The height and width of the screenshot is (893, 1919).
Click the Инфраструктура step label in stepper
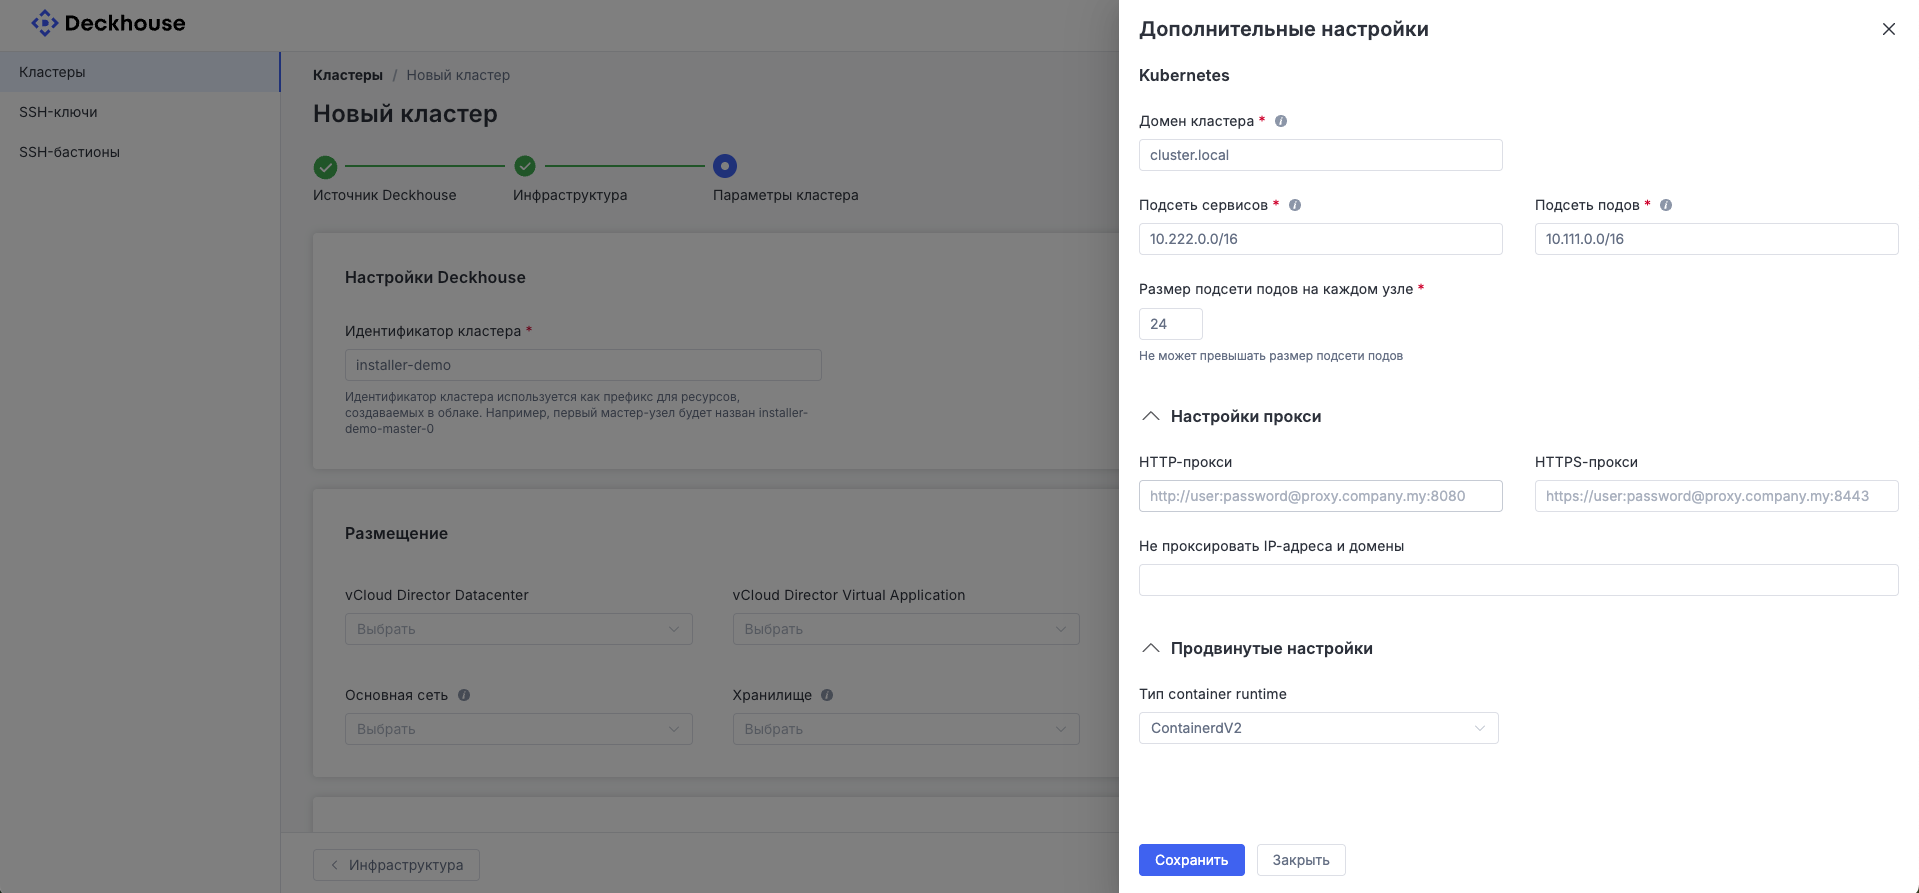[570, 195]
